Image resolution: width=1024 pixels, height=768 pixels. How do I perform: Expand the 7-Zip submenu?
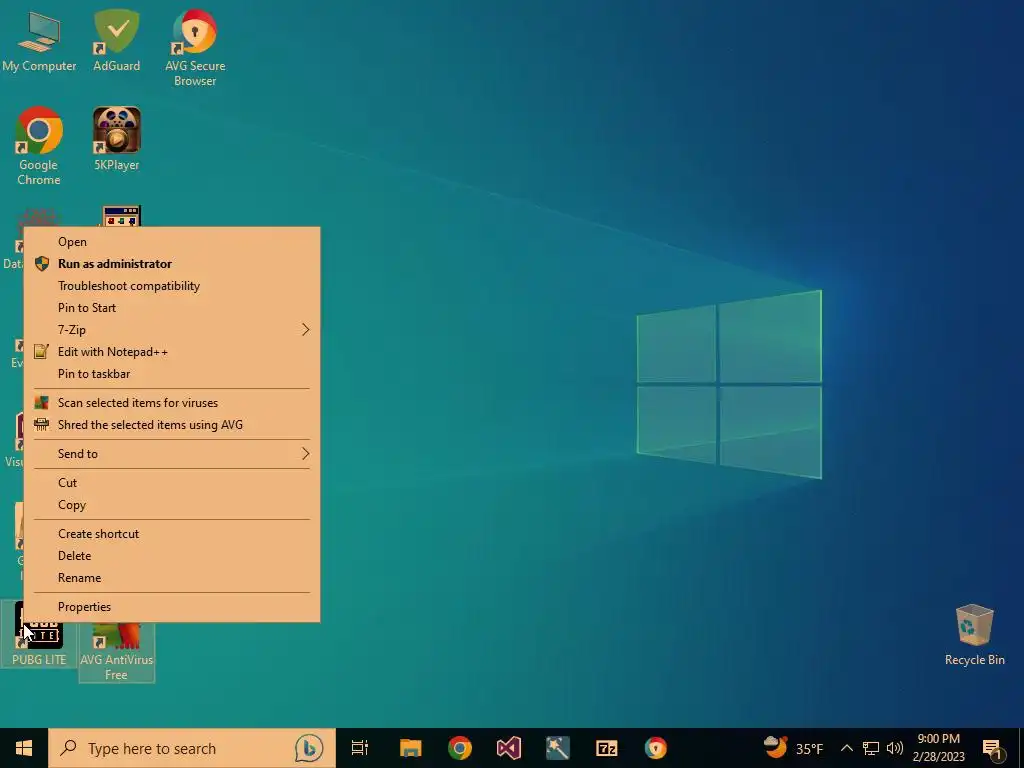point(172,330)
